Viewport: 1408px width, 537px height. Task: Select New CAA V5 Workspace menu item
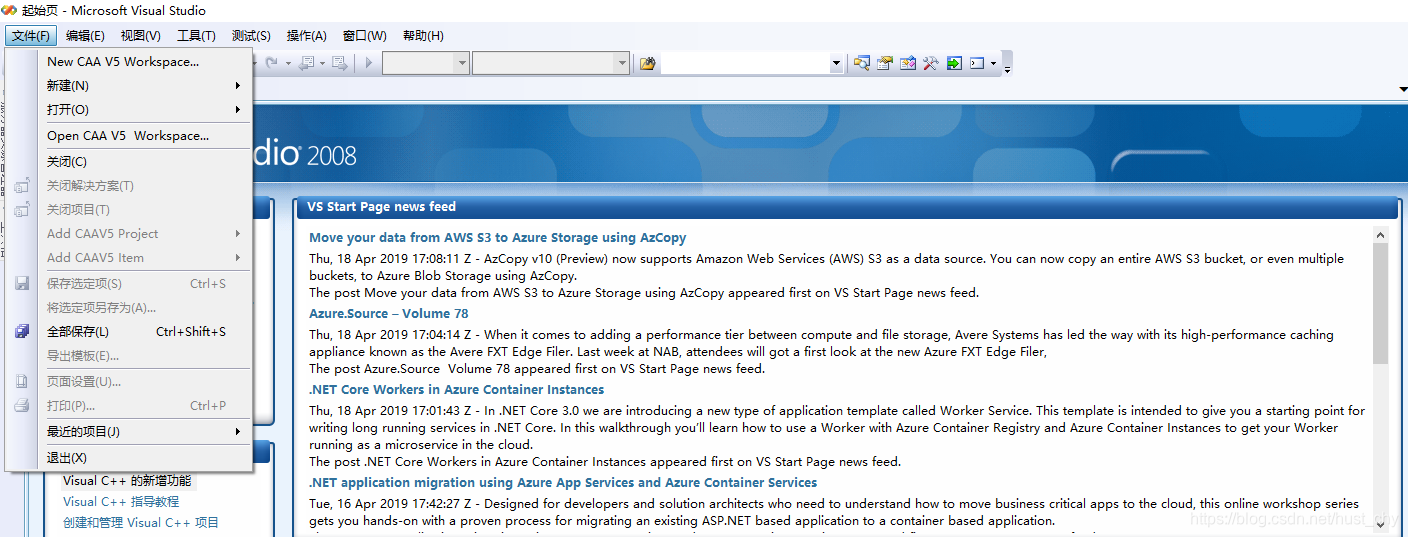click(123, 62)
